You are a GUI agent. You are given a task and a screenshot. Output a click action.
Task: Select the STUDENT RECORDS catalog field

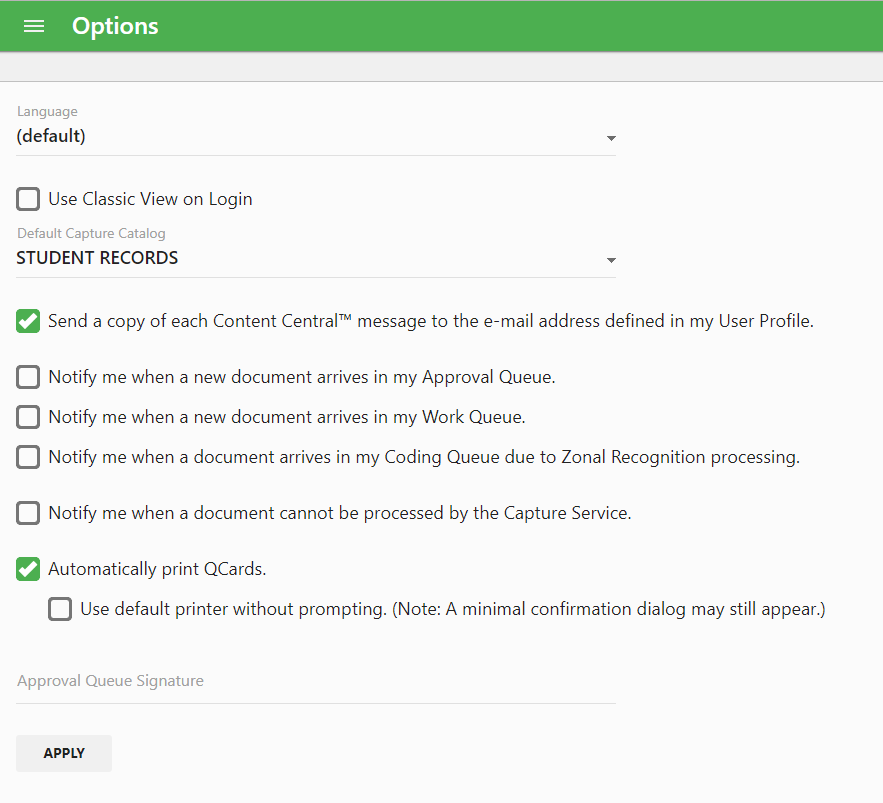(x=316, y=258)
